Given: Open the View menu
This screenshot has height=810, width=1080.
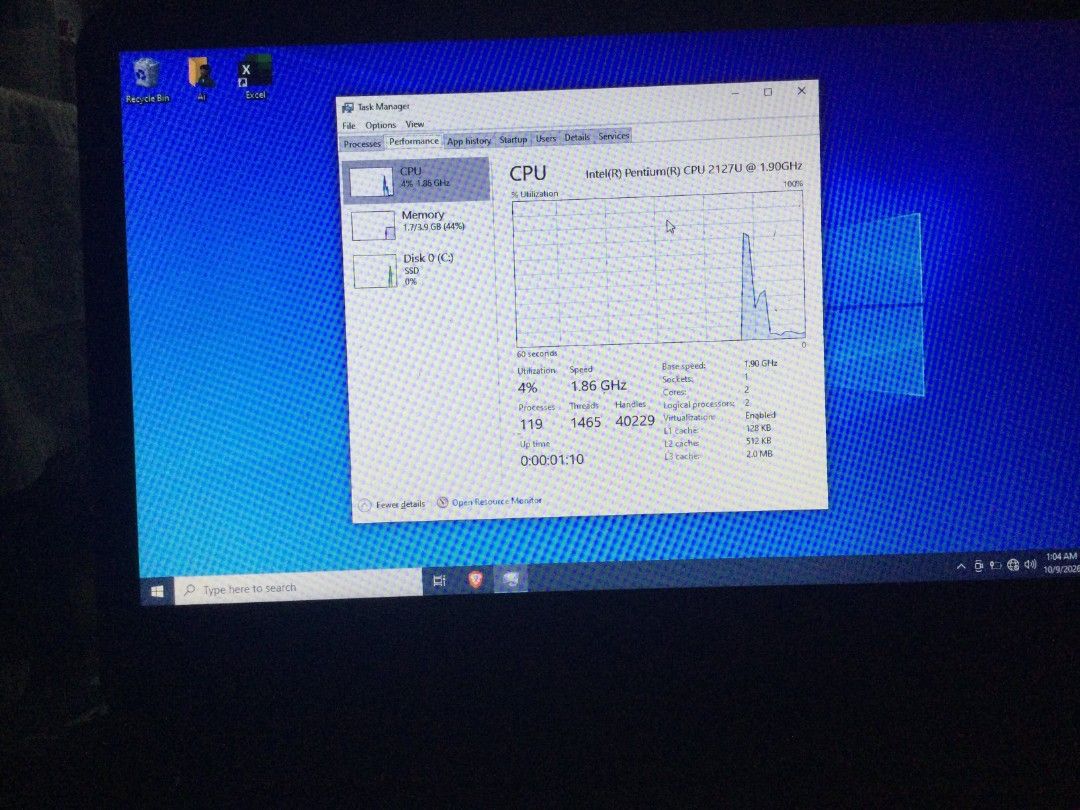Looking at the screenshot, I should (x=415, y=124).
